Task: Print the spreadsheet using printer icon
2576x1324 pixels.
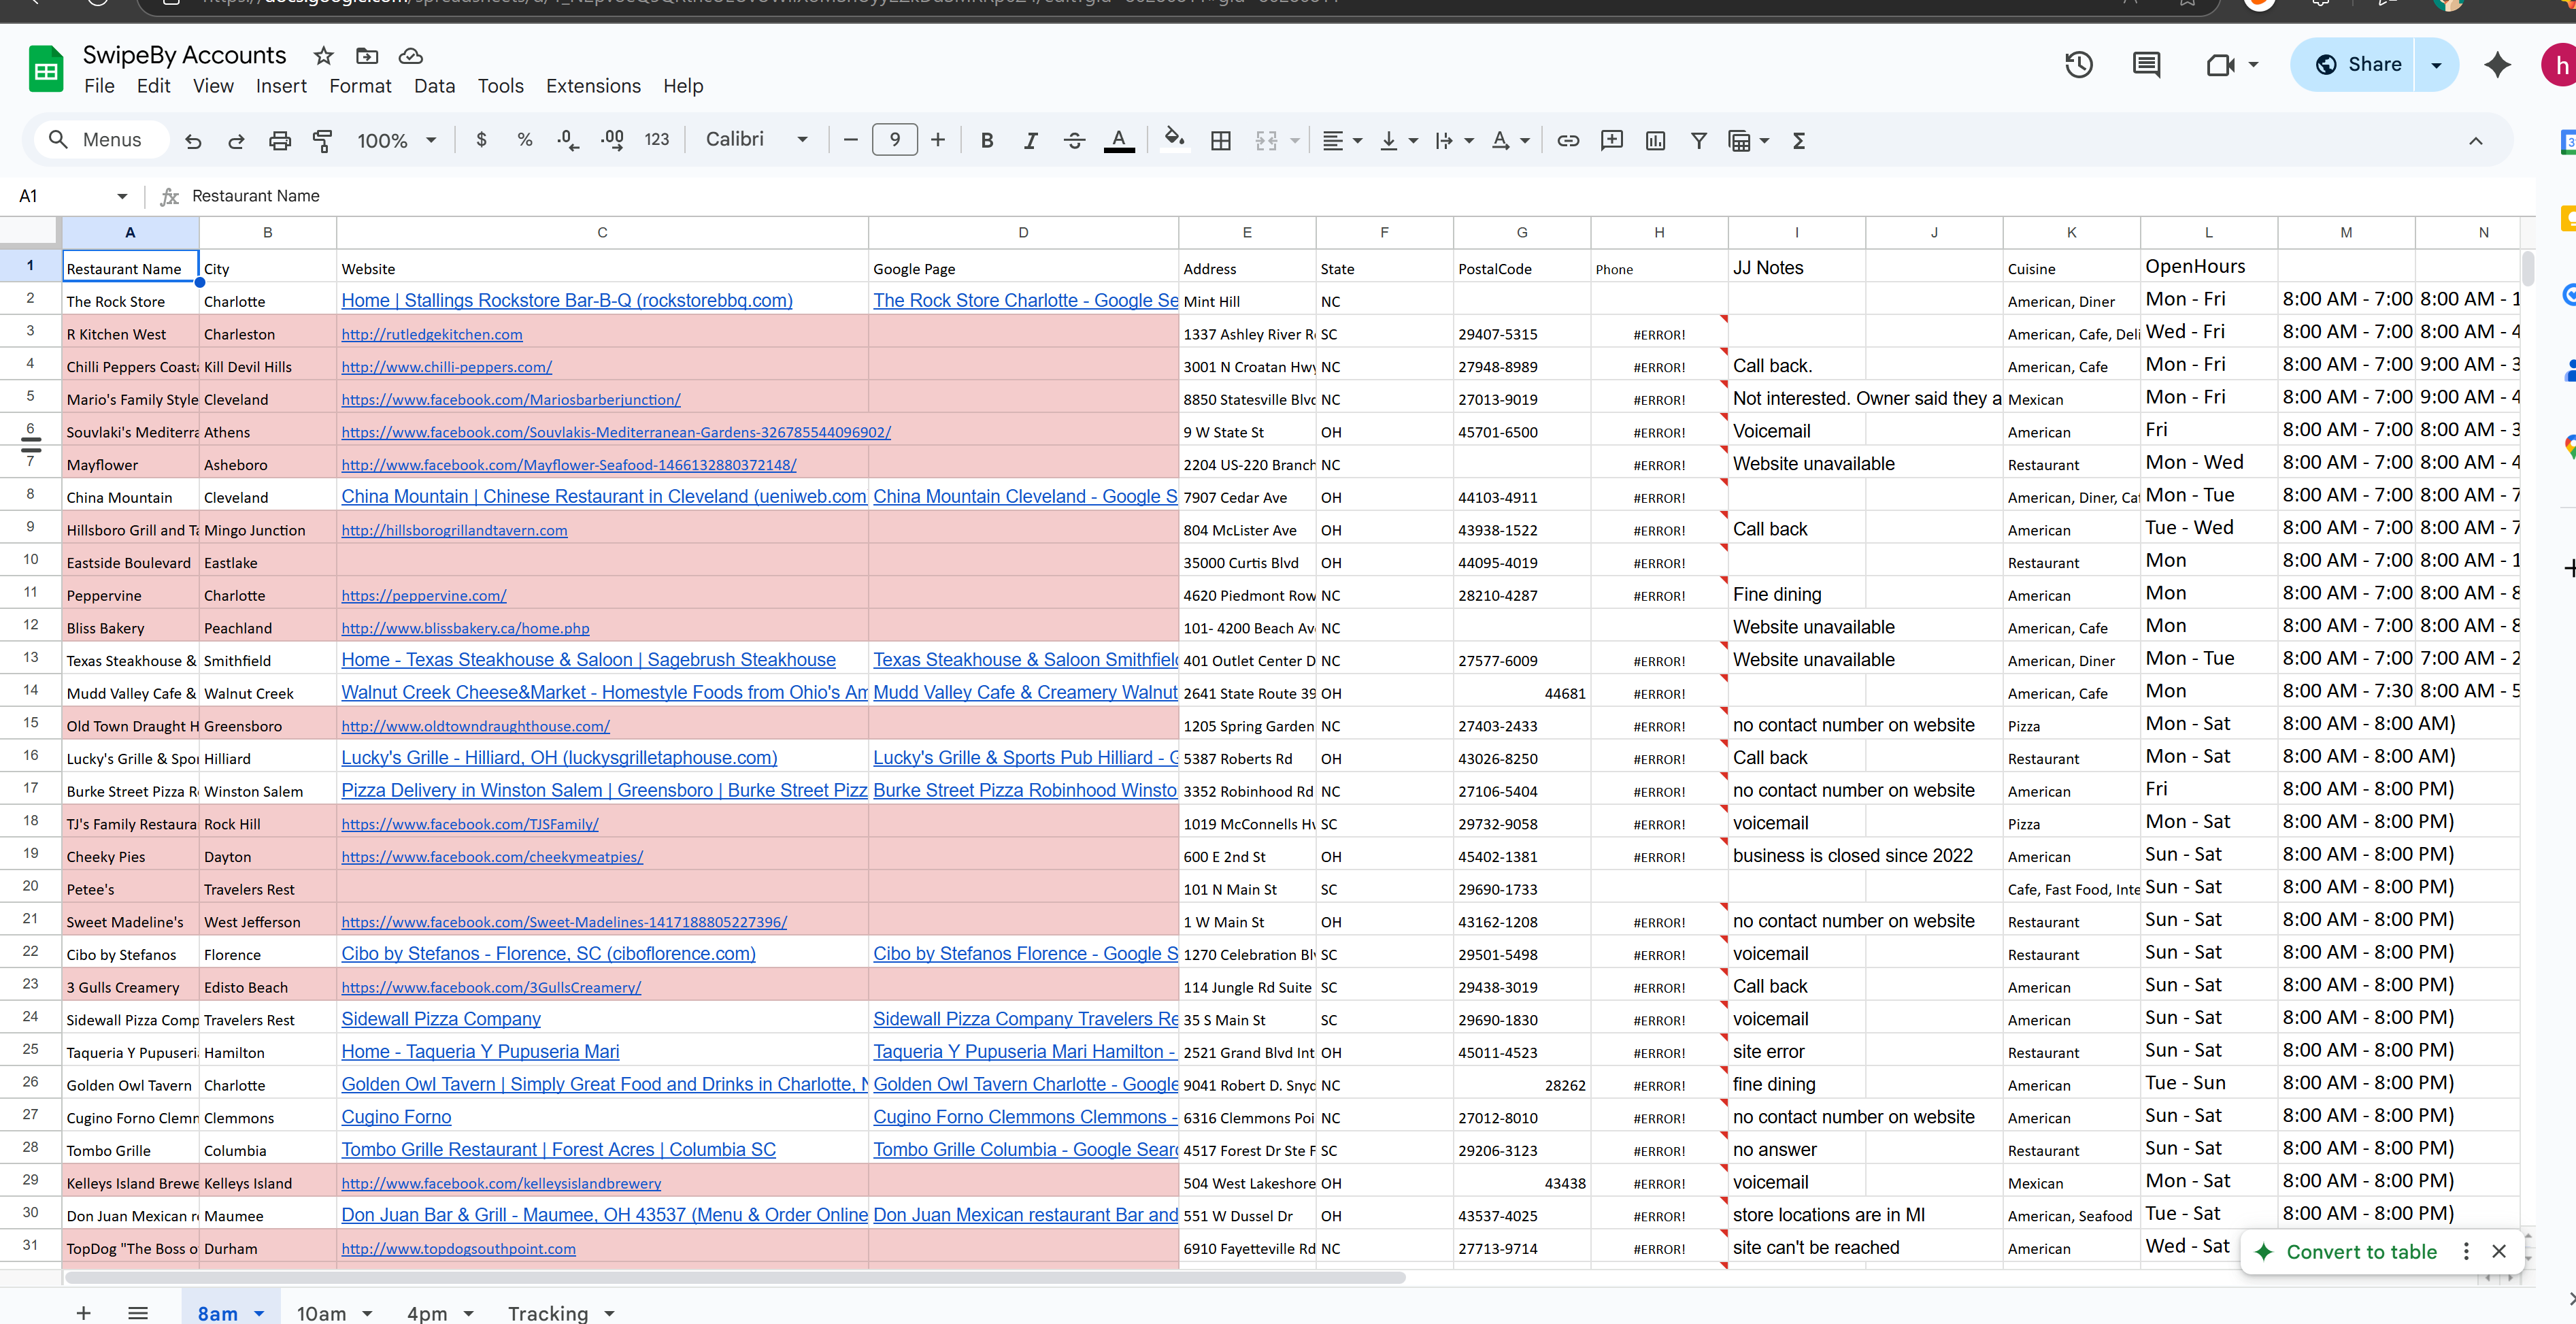Action: [280, 141]
